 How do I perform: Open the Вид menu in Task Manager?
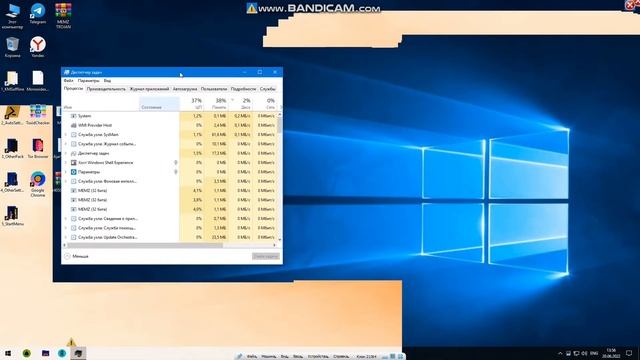pyautogui.click(x=107, y=80)
